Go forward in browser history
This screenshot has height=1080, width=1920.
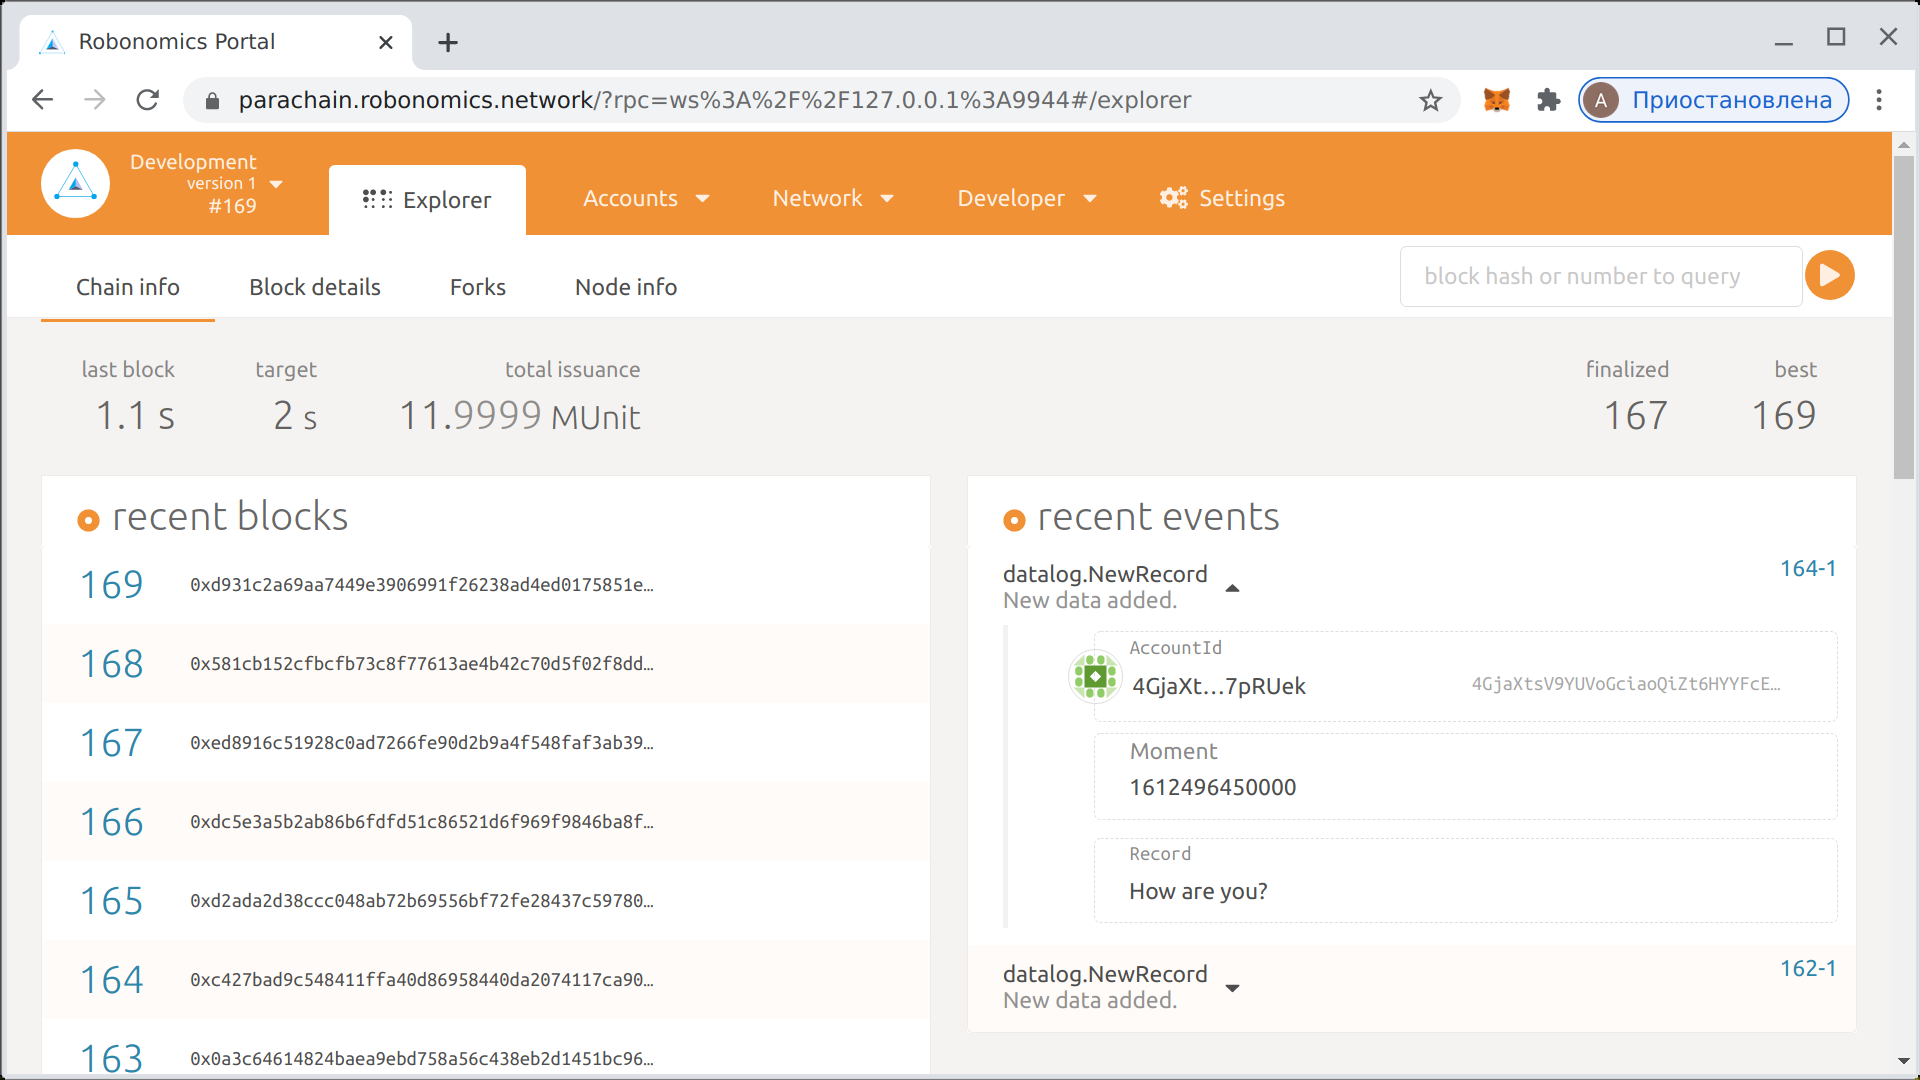[x=95, y=100]
